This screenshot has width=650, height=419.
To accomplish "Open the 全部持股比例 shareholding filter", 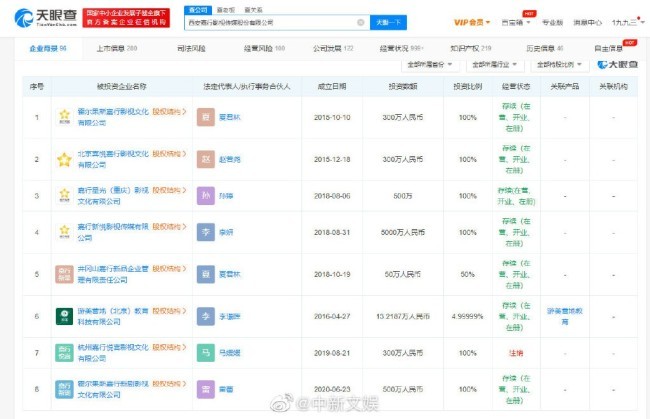I will (560, 65).
